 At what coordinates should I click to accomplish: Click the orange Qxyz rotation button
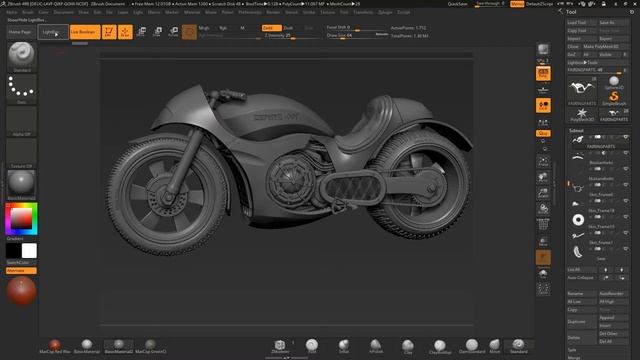543,133
